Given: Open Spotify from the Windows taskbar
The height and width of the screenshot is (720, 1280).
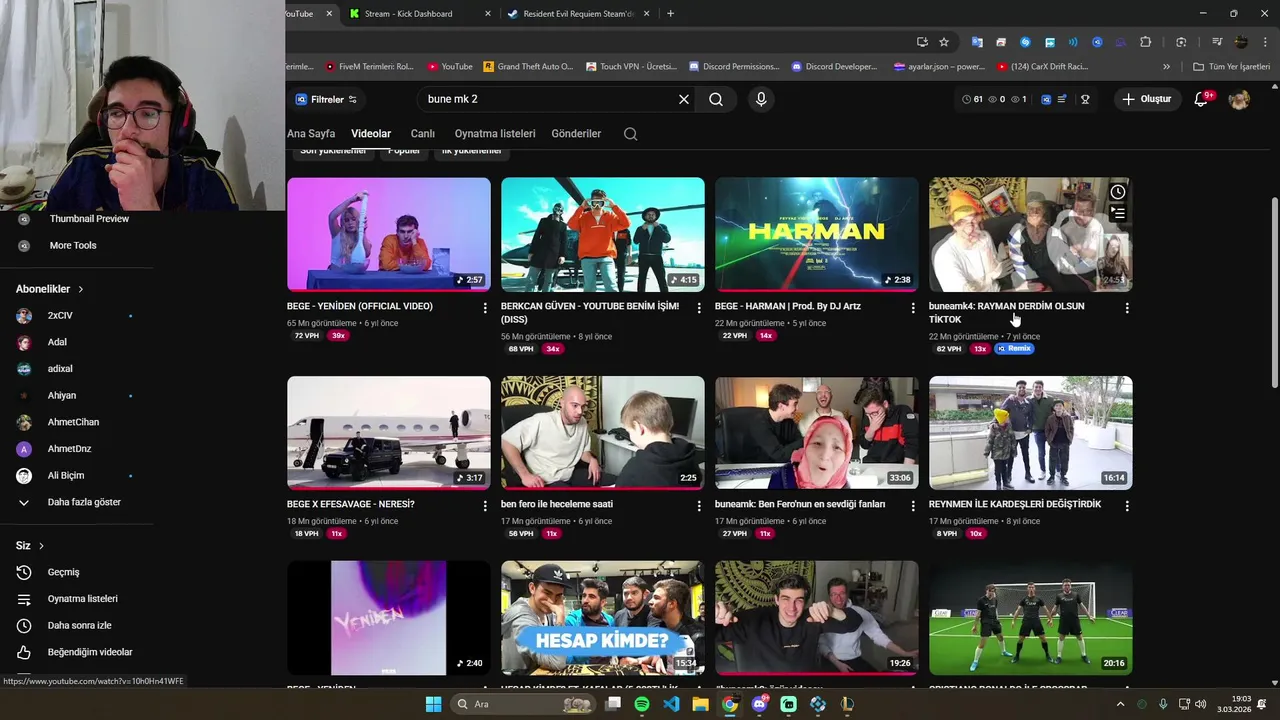Looking at the screenshot, I should click(642, 704).
